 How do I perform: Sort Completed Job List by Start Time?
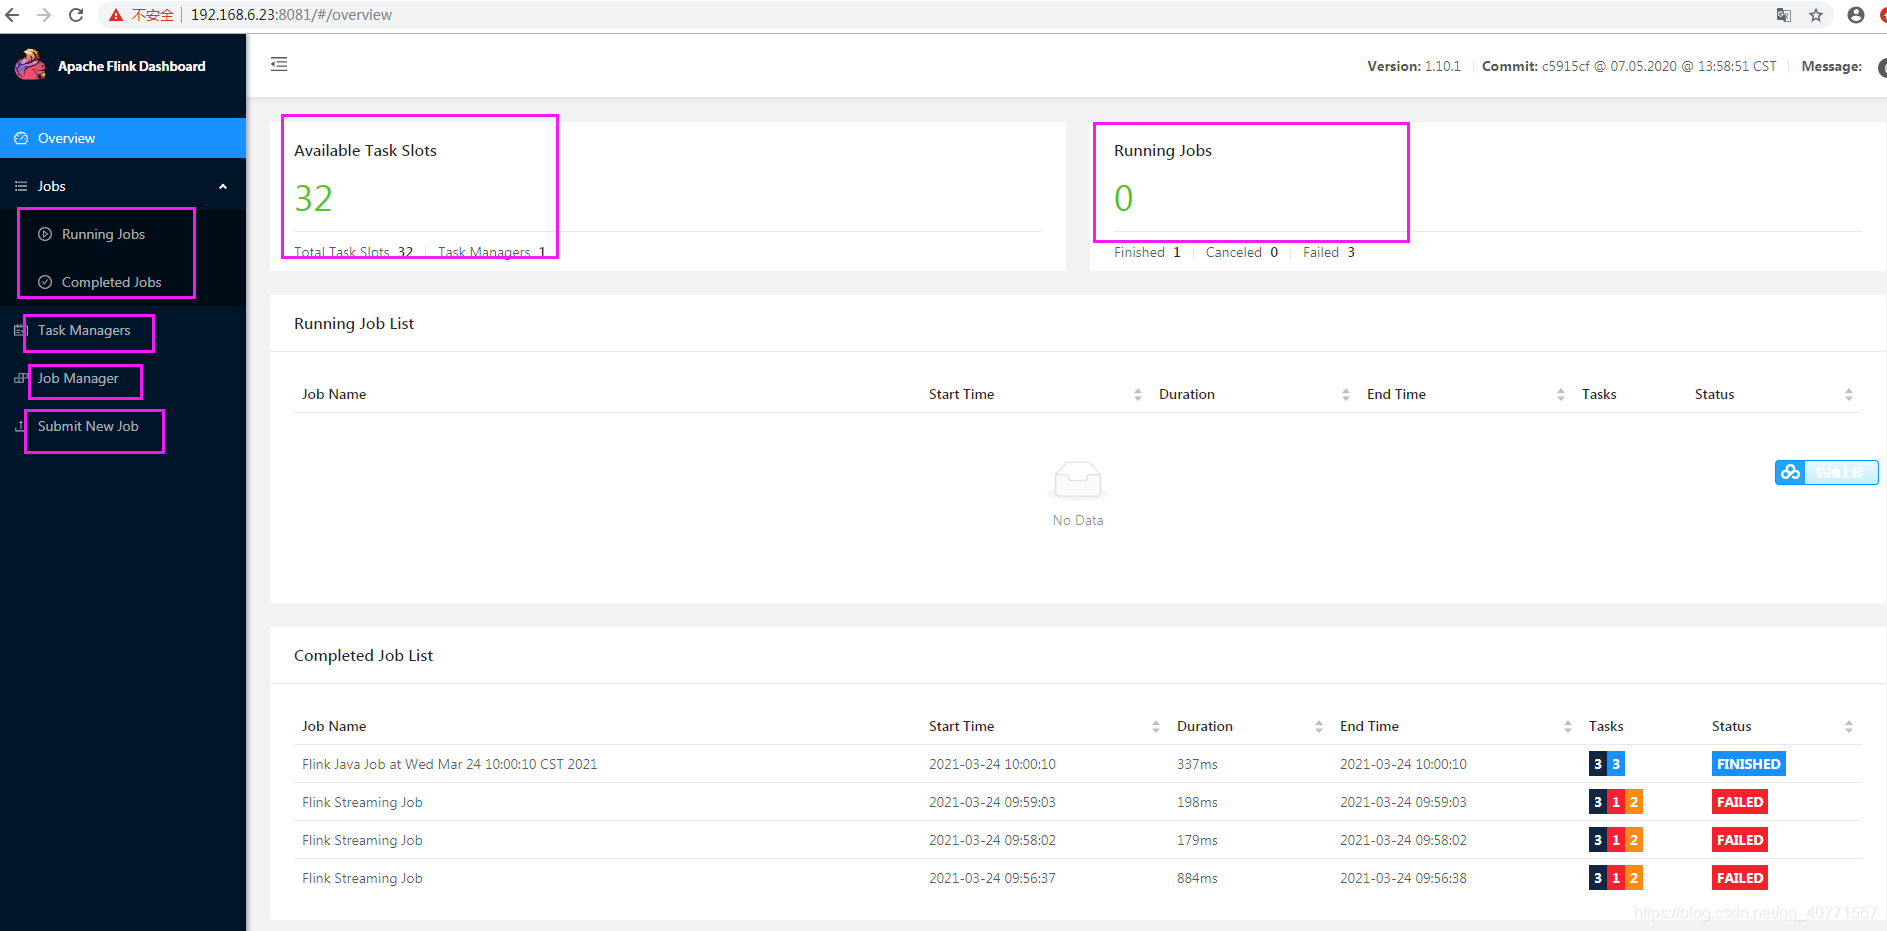(1156, 726)
